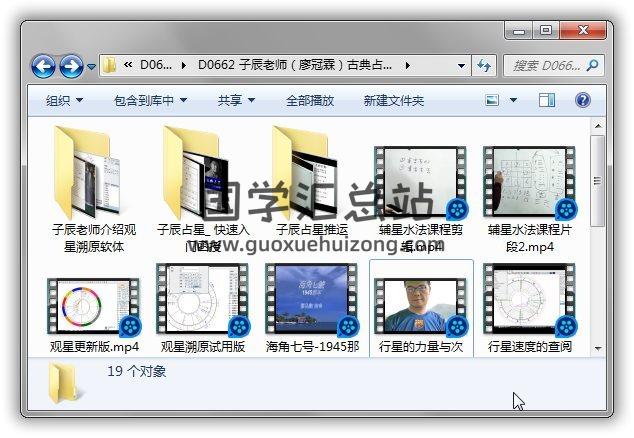The width and height of the screenshot is (634, 438).
Task: Open the 共享 menu
Action: (237, 100)
